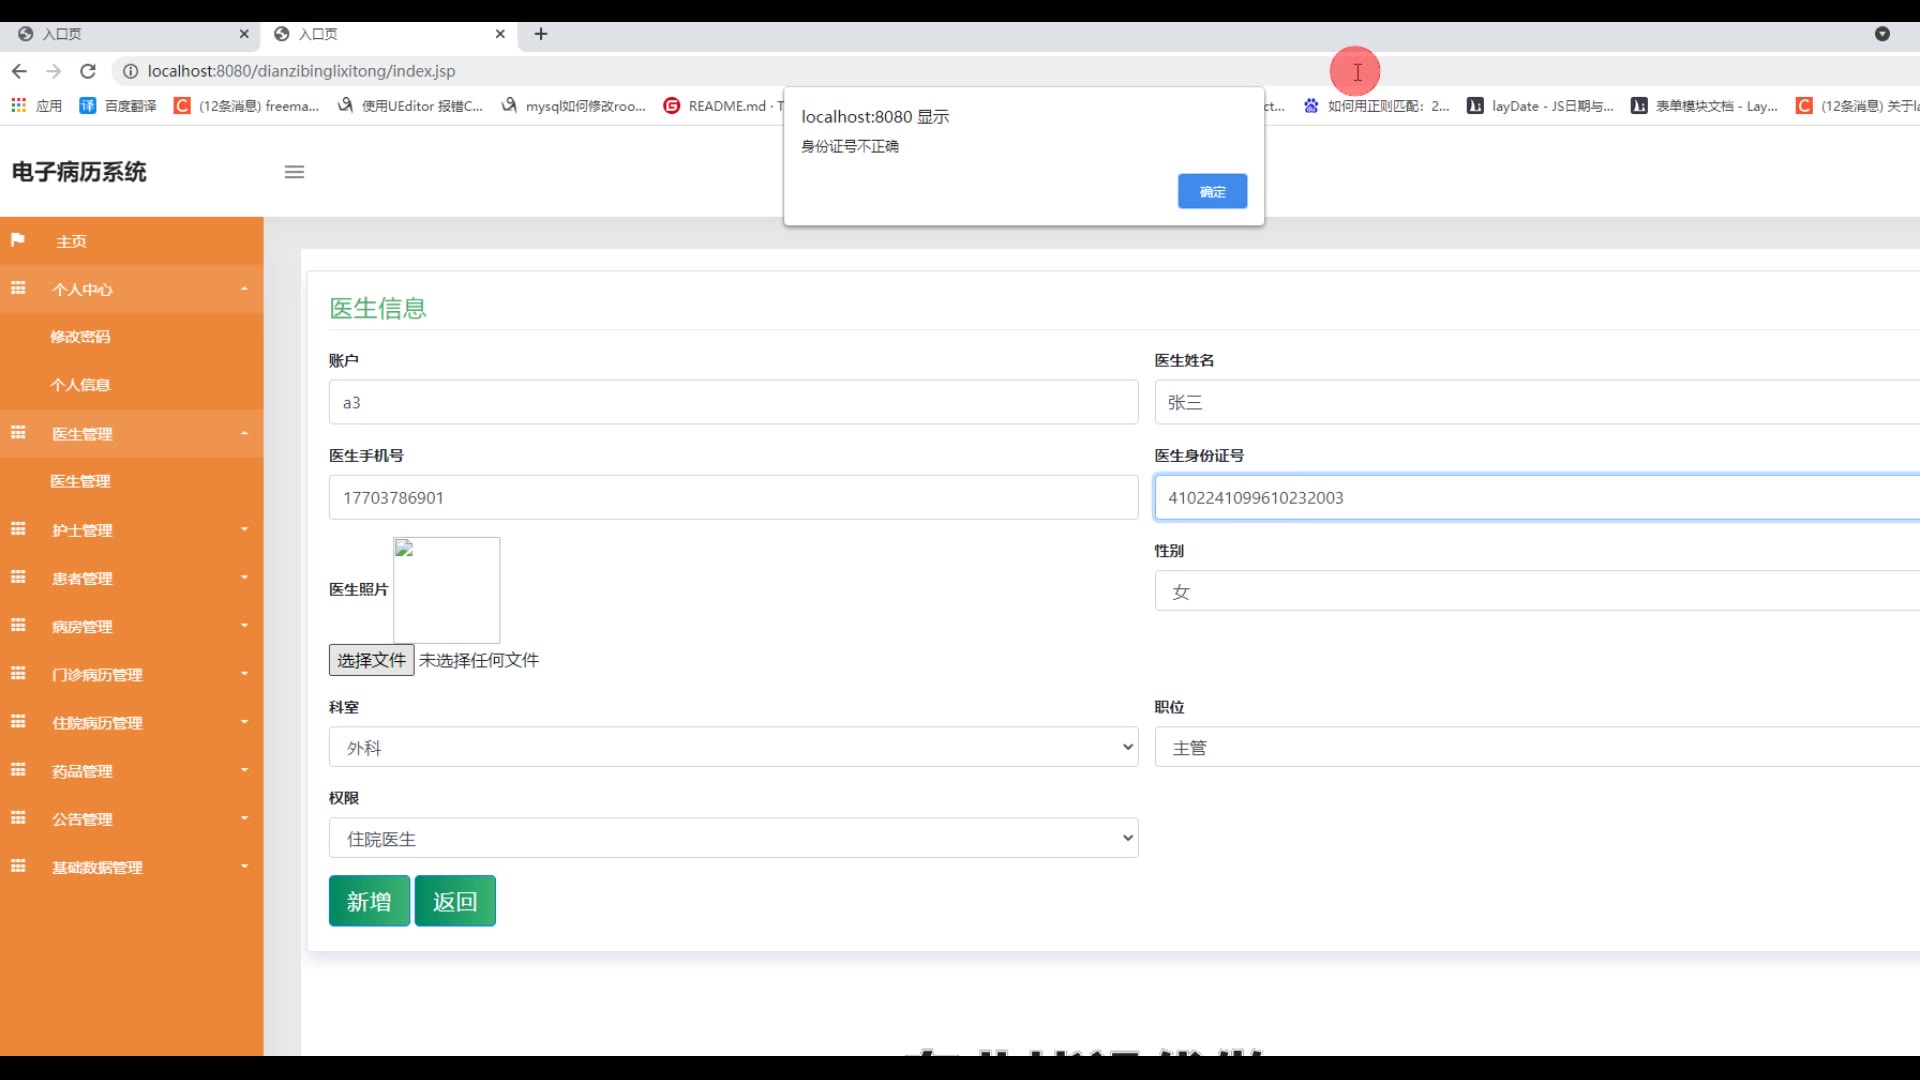Click the 选择文件 file upload button

point(371,660)
